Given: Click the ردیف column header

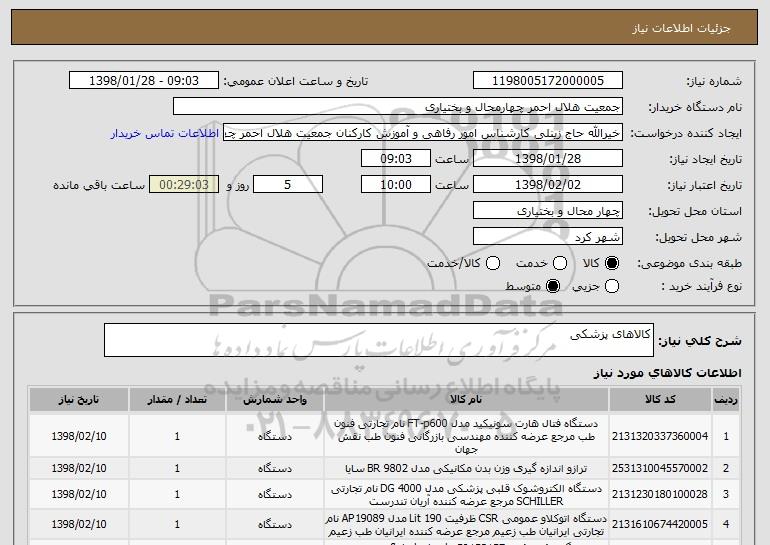Looking at the screenshot, I should [x=726, y=400].
